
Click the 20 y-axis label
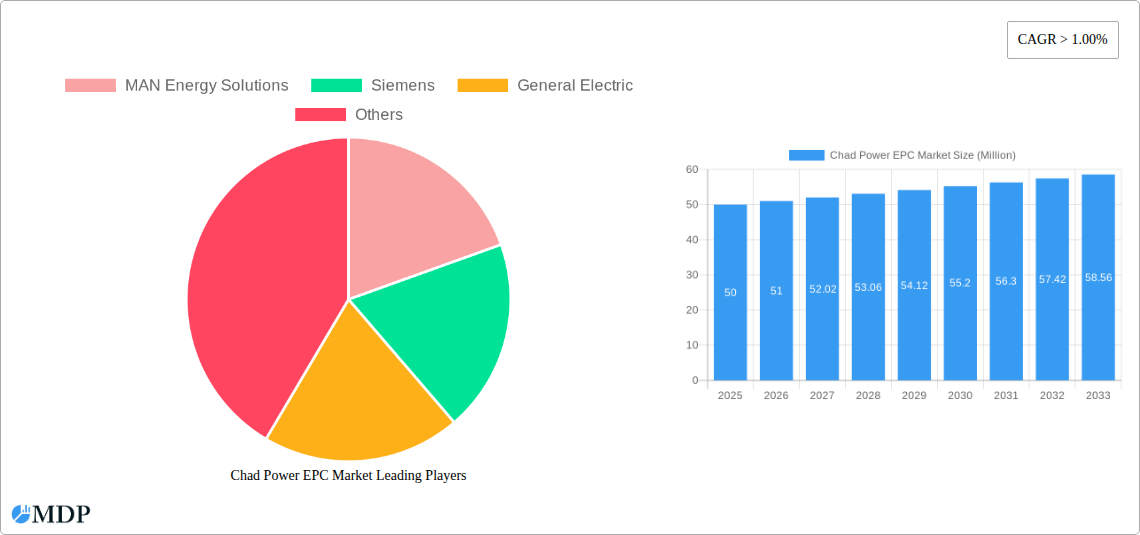[692, 310]
